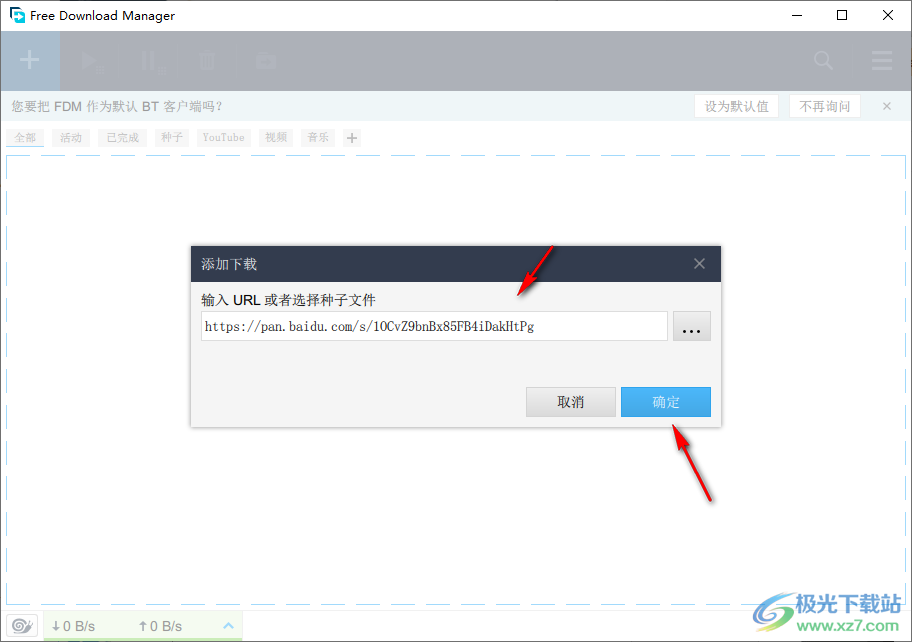The image size is (912, 642).
Task: Select the 全部 filter tab
Action: tap(25, 138)
